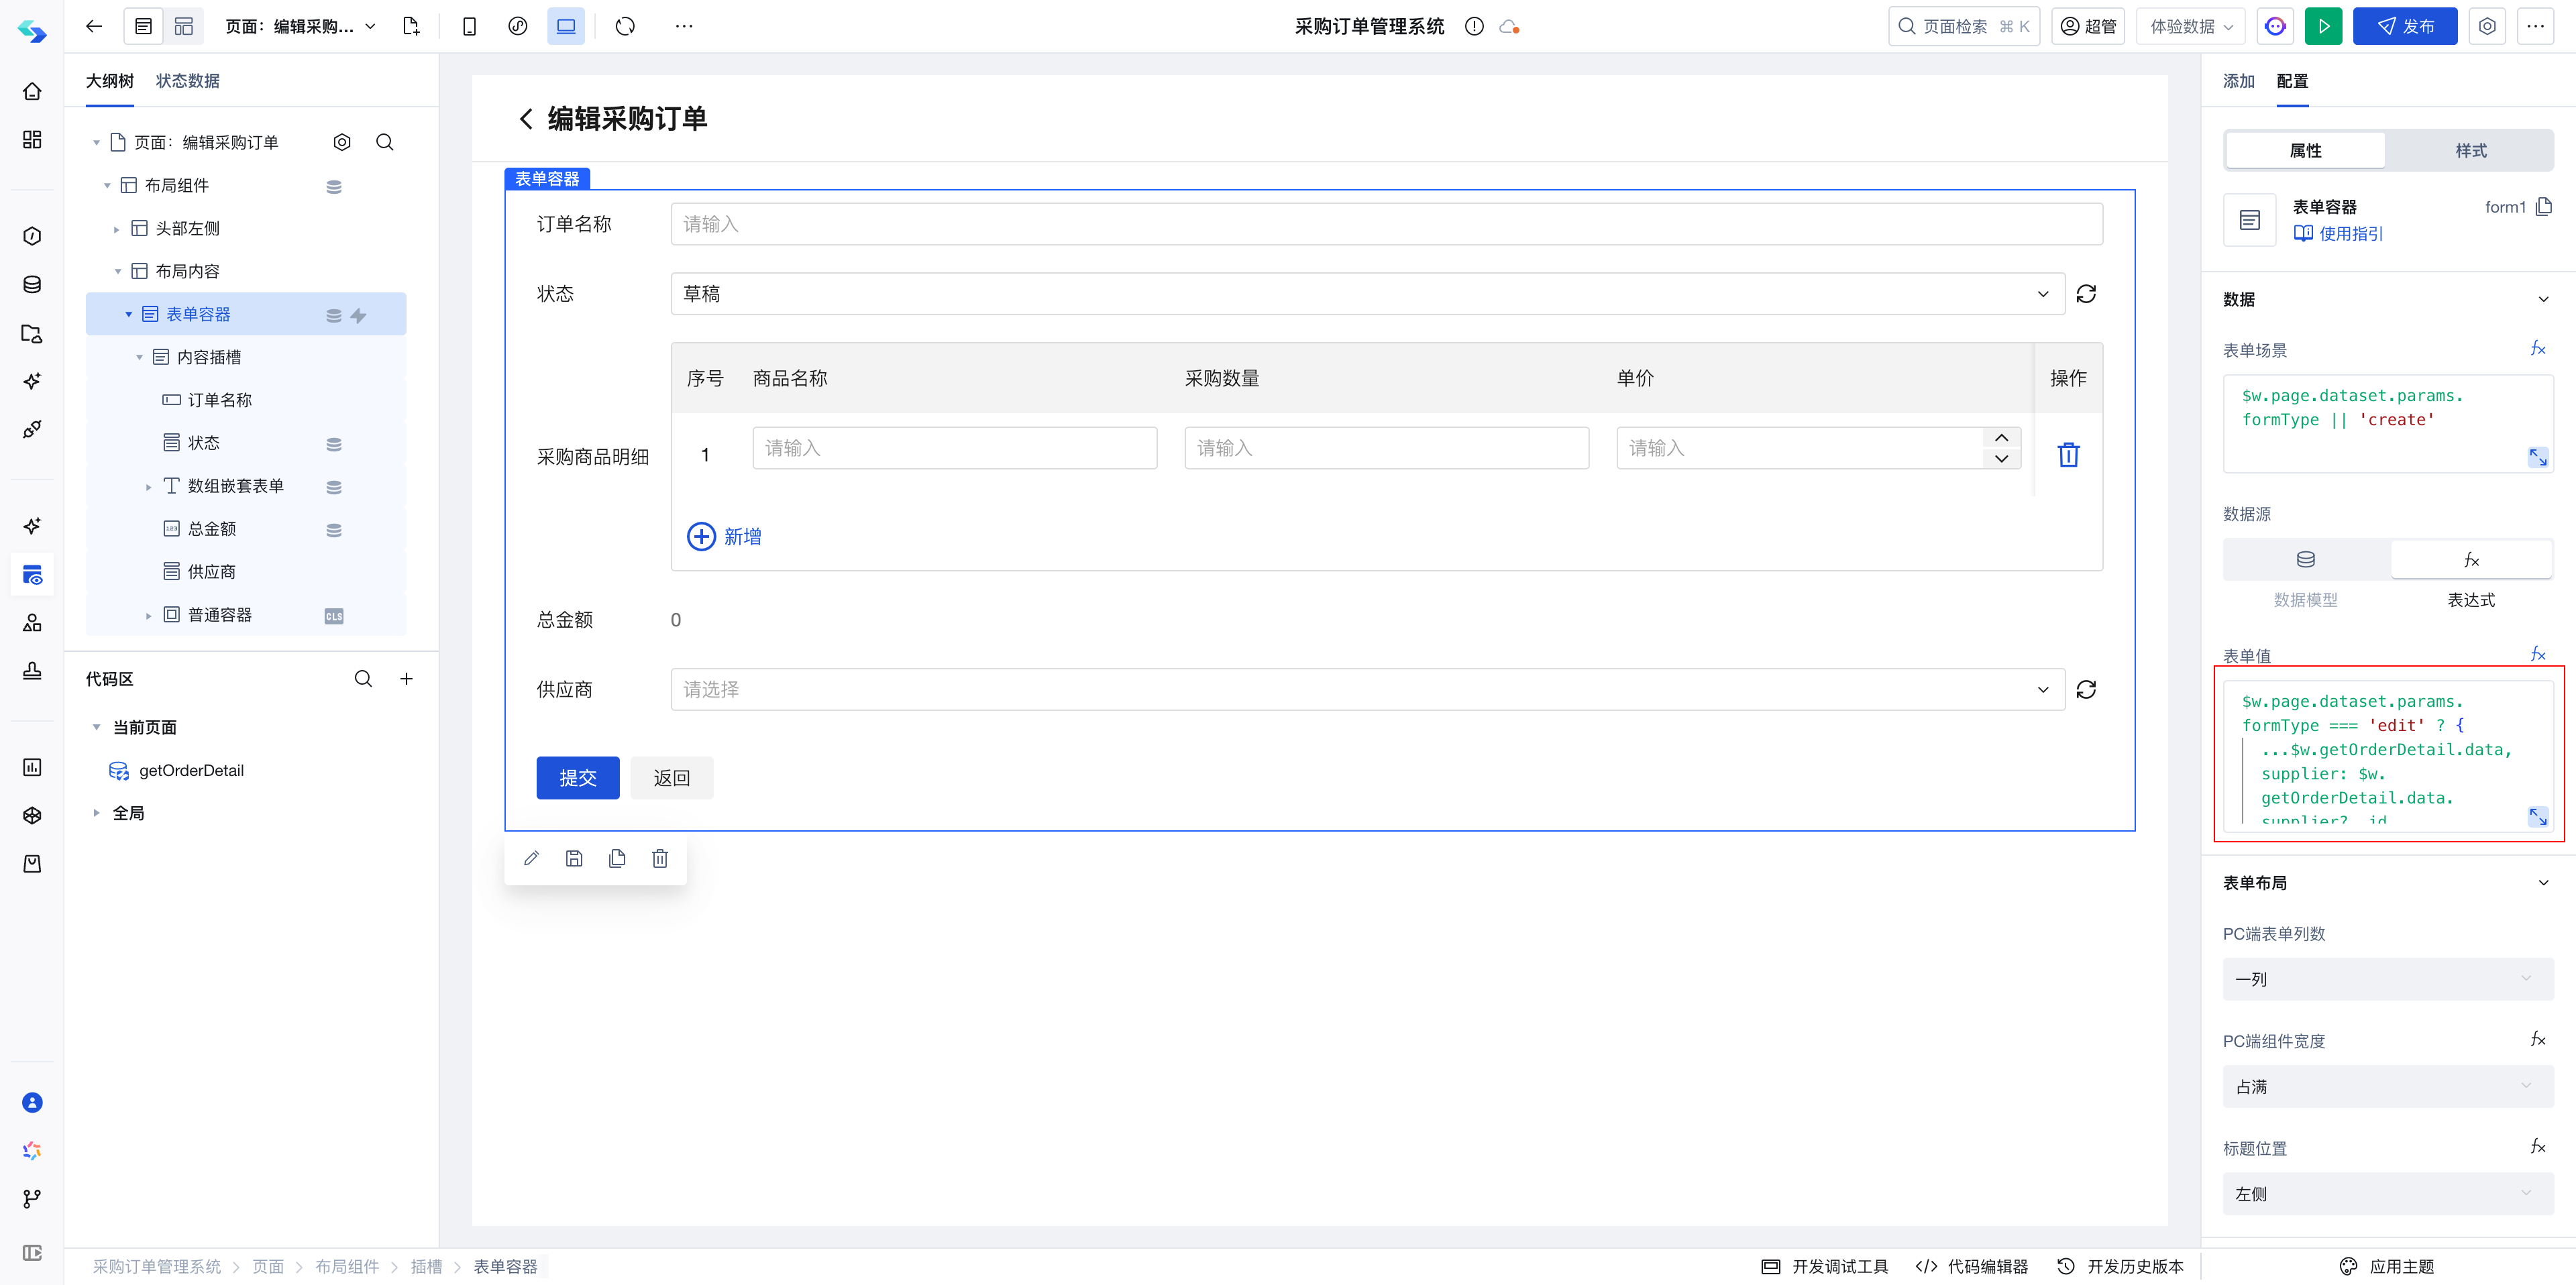The height and width of the screenshot is (1285, 2576).
Task: Click the 订单名称 input field
Action: click(x=1386, y=224)
